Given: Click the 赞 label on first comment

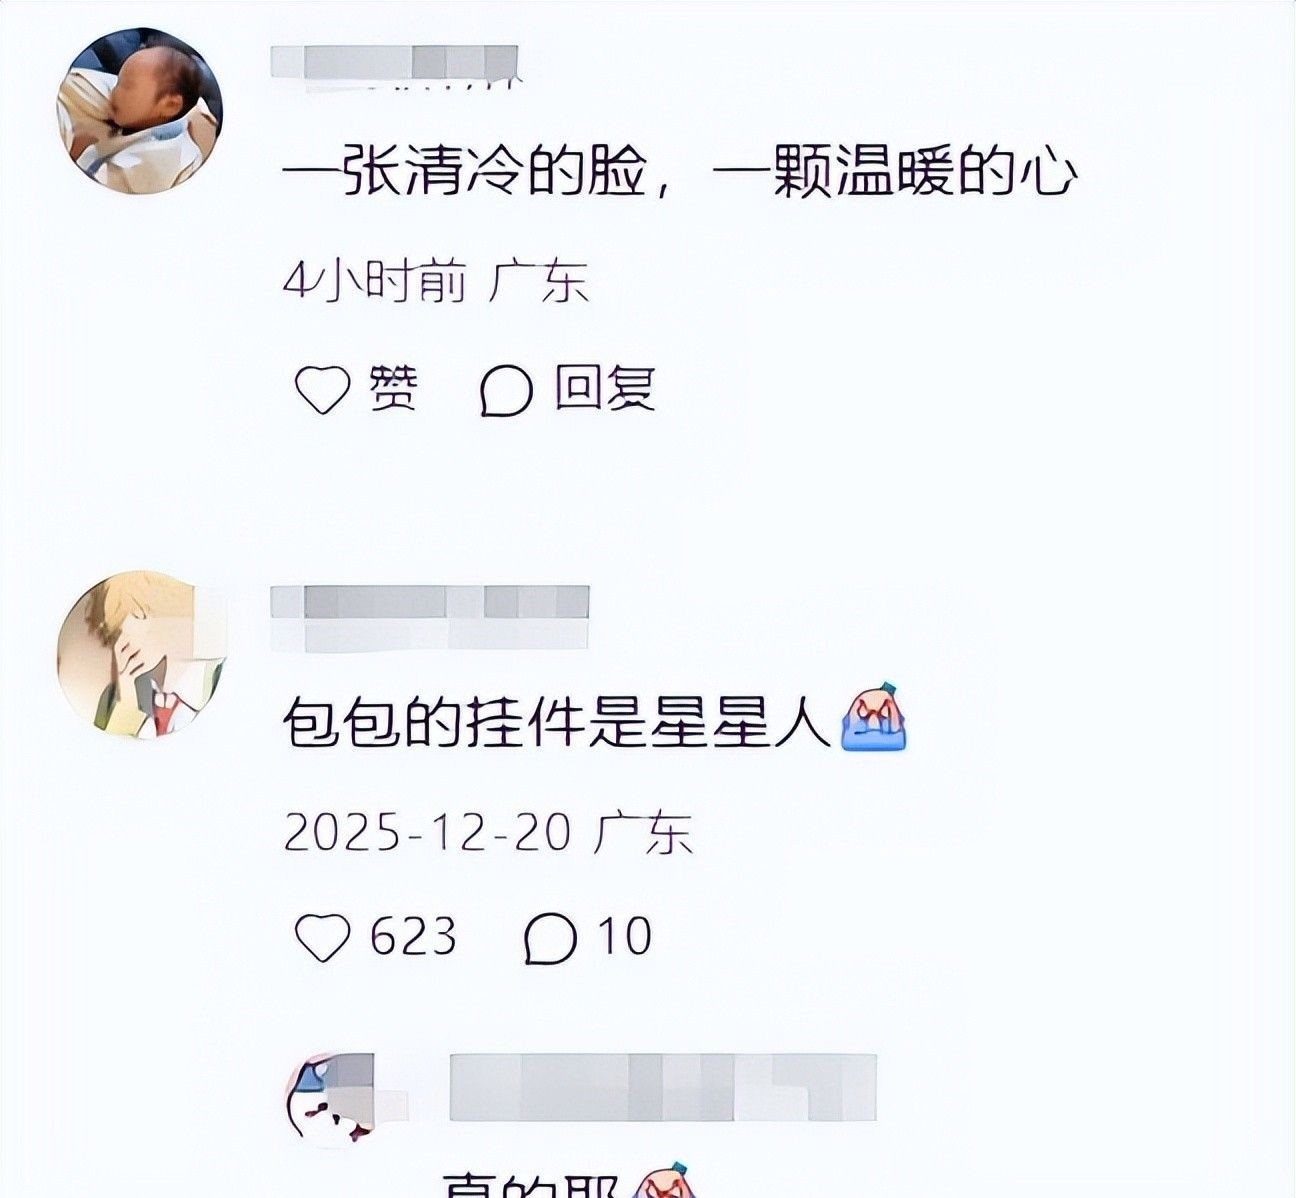Looking at the screenshot, I should 393,388.
